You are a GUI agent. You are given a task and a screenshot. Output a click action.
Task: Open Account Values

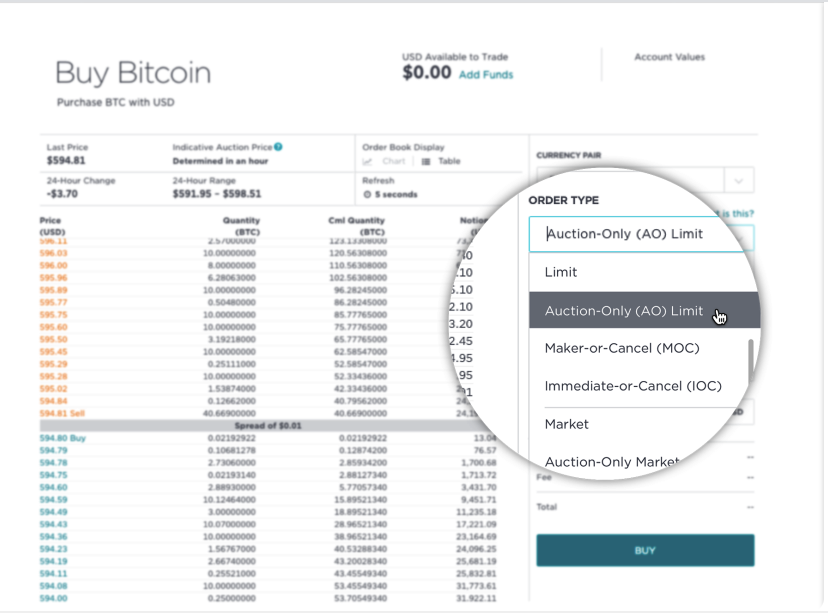[670, 57]
